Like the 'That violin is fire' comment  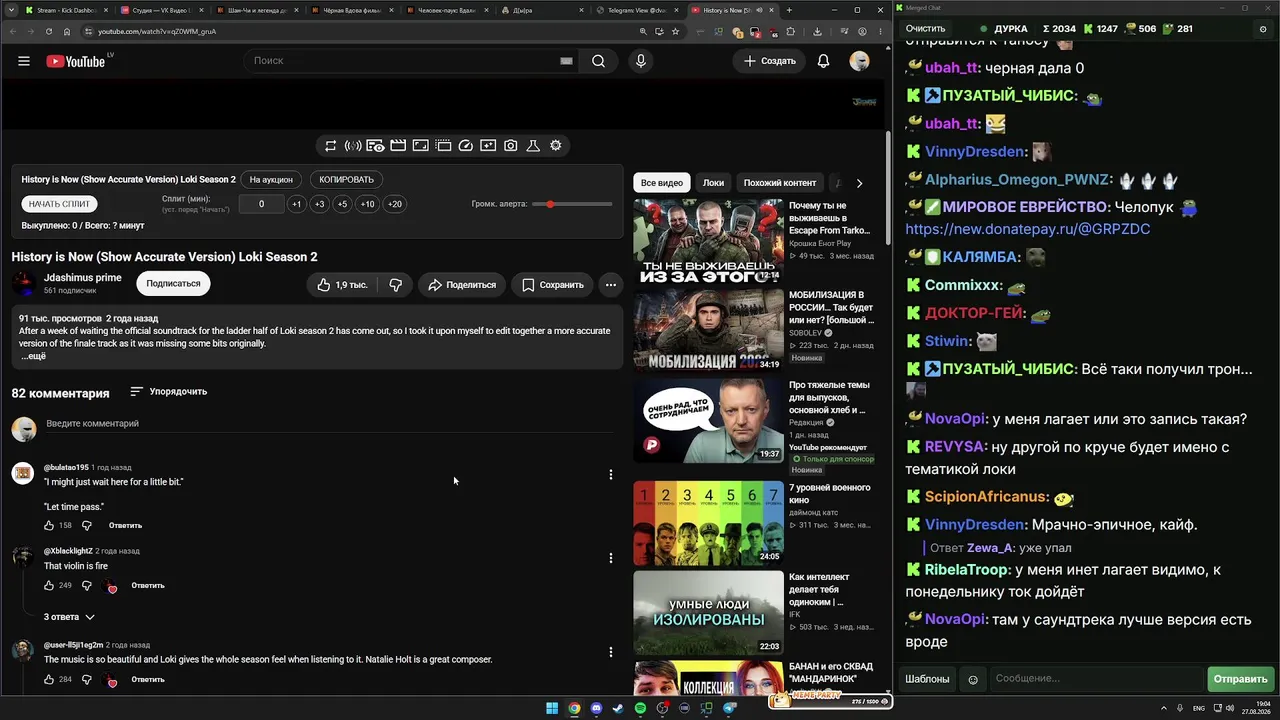(49, 586)
